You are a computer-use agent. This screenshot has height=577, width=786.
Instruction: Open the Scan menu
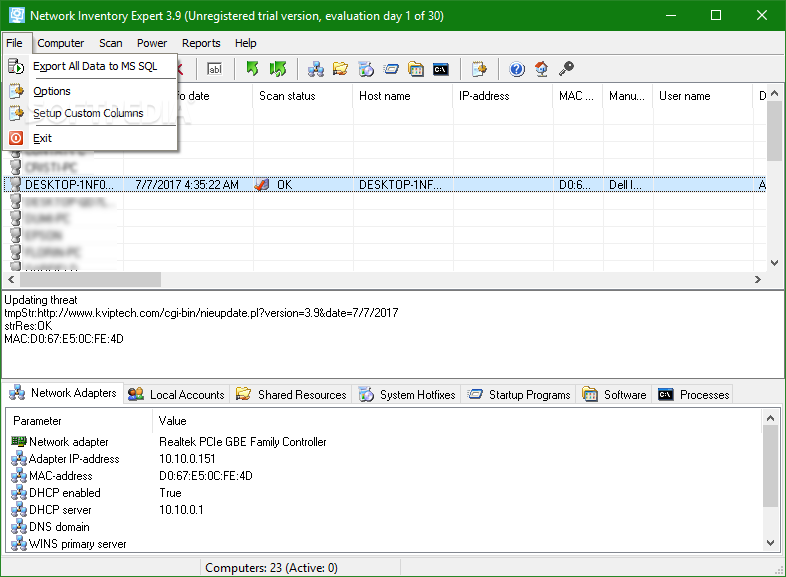pyautogui.click(x=111, y=43)
